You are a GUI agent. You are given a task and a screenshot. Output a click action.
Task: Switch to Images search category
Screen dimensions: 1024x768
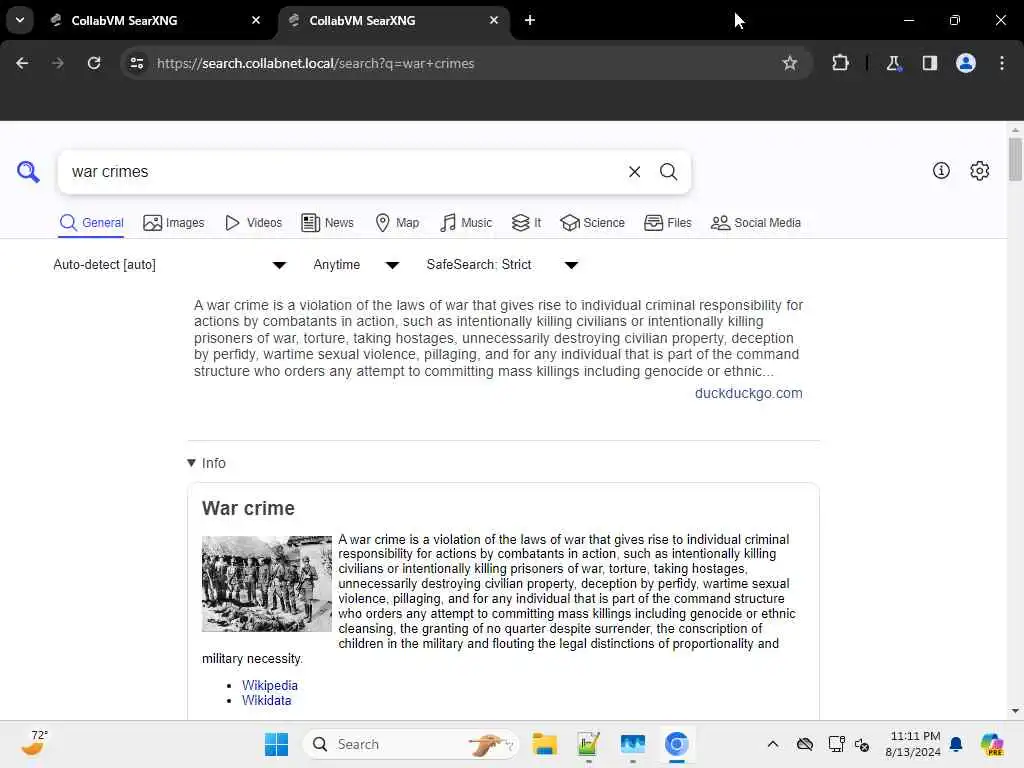point(174,223)
